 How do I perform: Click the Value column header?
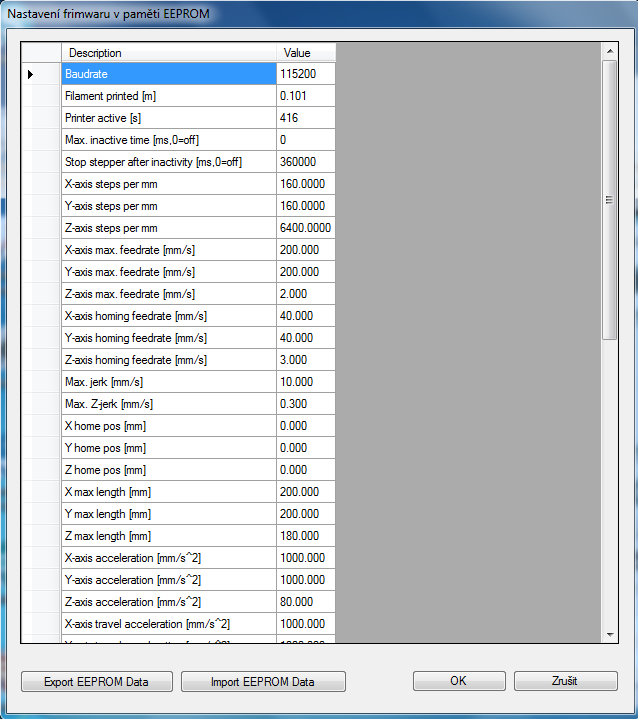[x=305, y=53]
